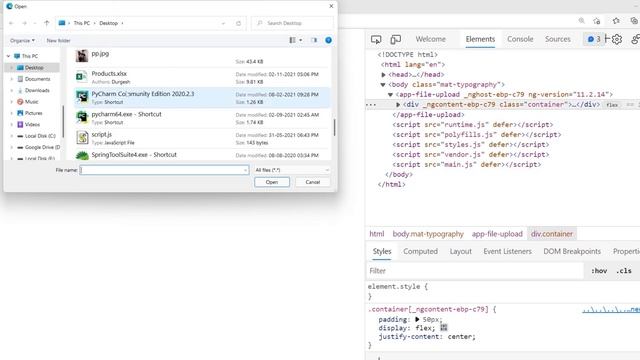Screen dimensions: 640x360
Task: Select the Products.xlsx Excel file icon
Action: [x=82, y=76]
